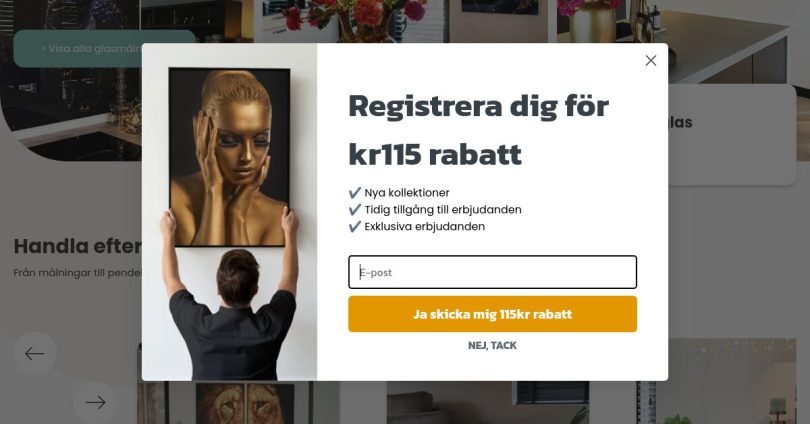Close the discount signup popup
Screen dimensions: 810x424
[x=650, y=60]
